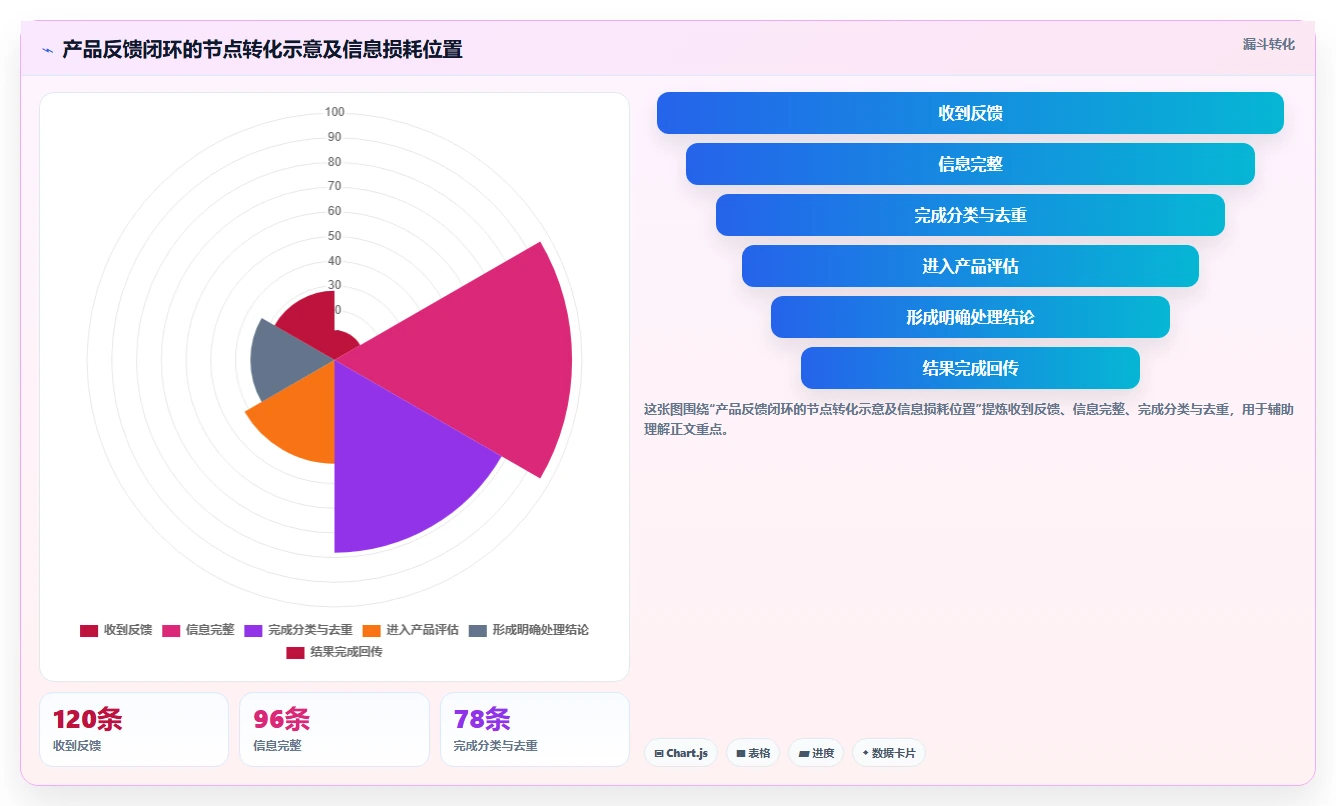The height and width of the screenshot is (806, 1336).
Task: Click the axis tick label 80
Action: [334, 162]
